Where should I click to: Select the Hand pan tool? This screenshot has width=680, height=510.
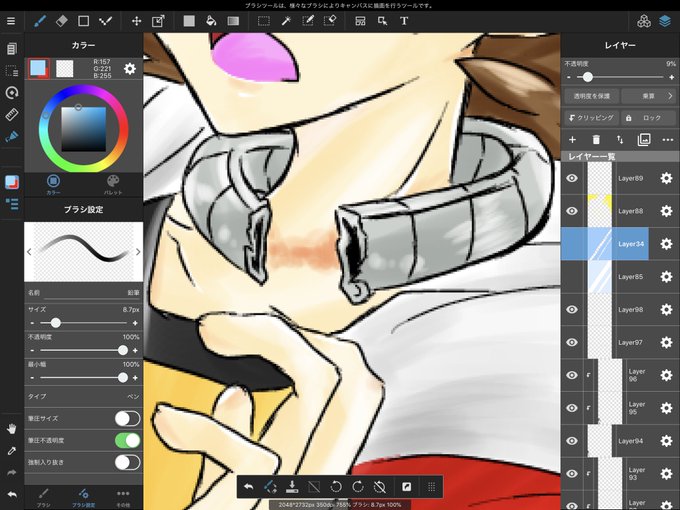tap(12, 429)
